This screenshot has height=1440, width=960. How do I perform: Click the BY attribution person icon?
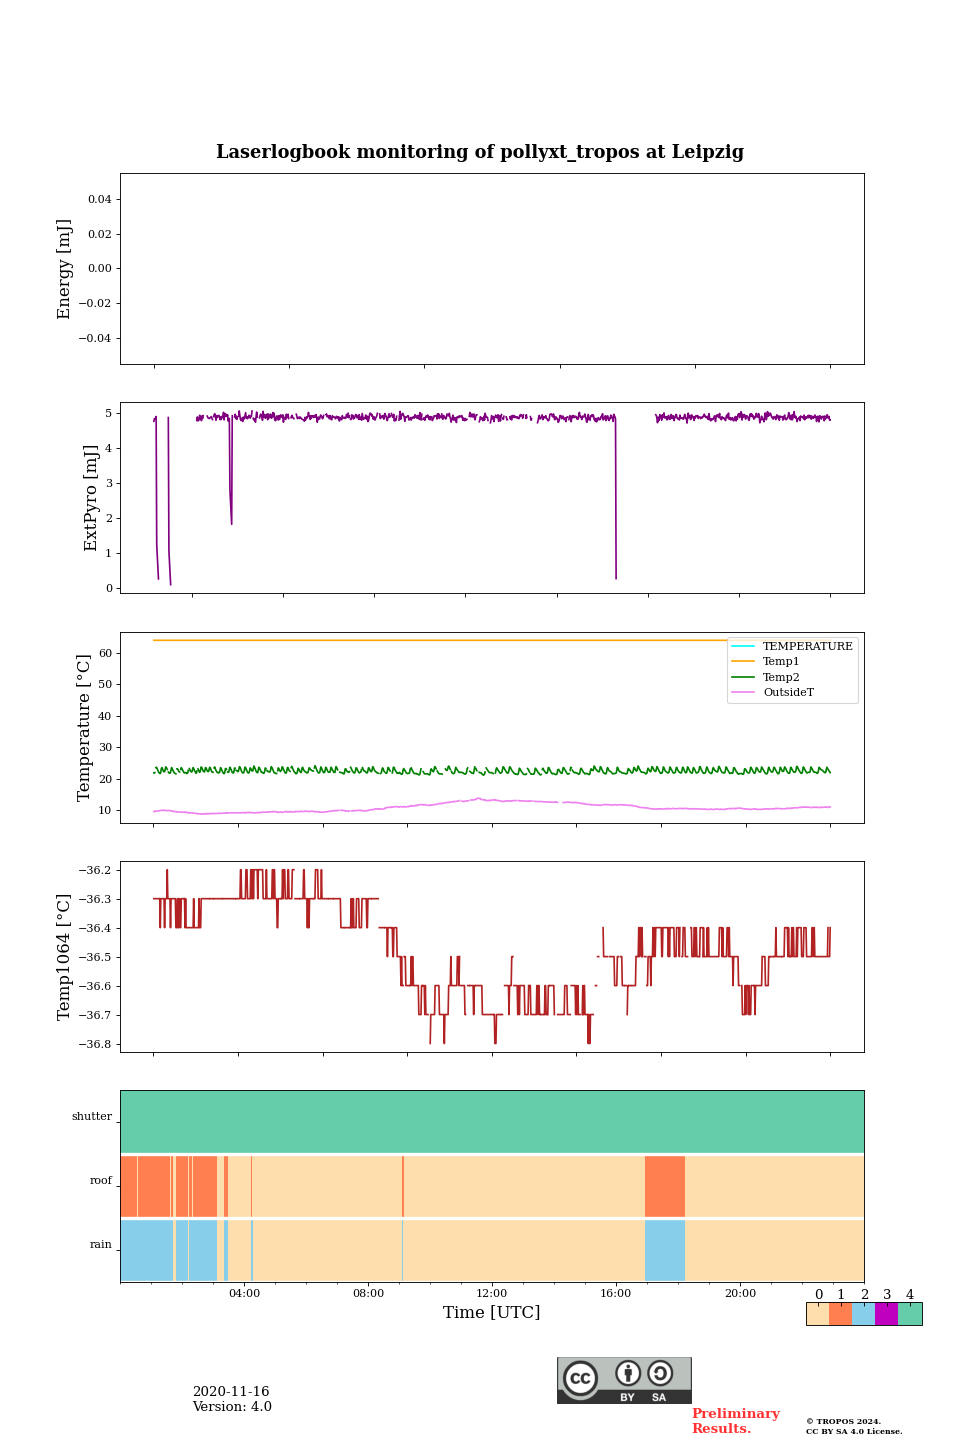(628, 1373)
